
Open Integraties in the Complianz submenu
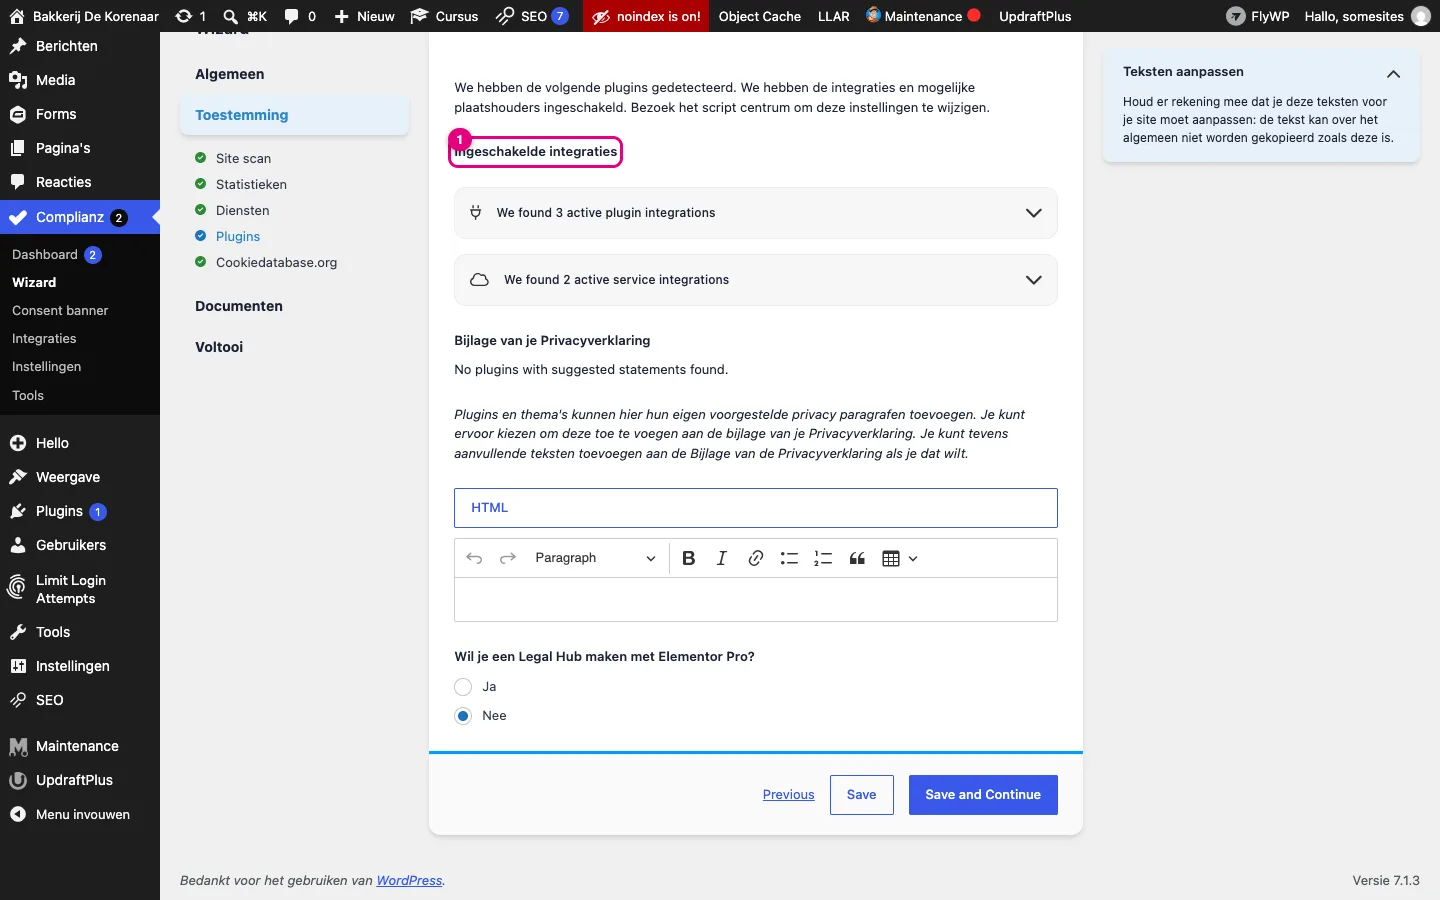point(44,339)
